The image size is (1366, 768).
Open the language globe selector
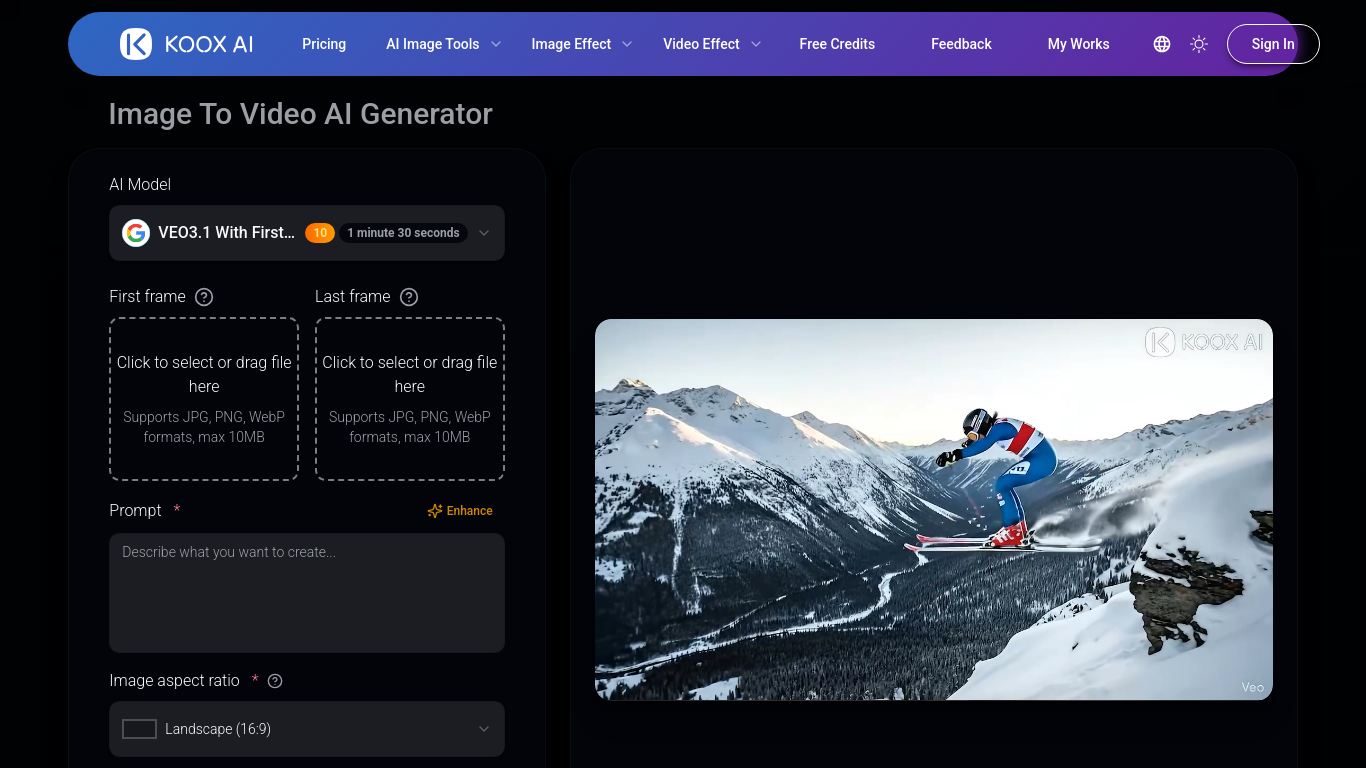(1161, 44)
